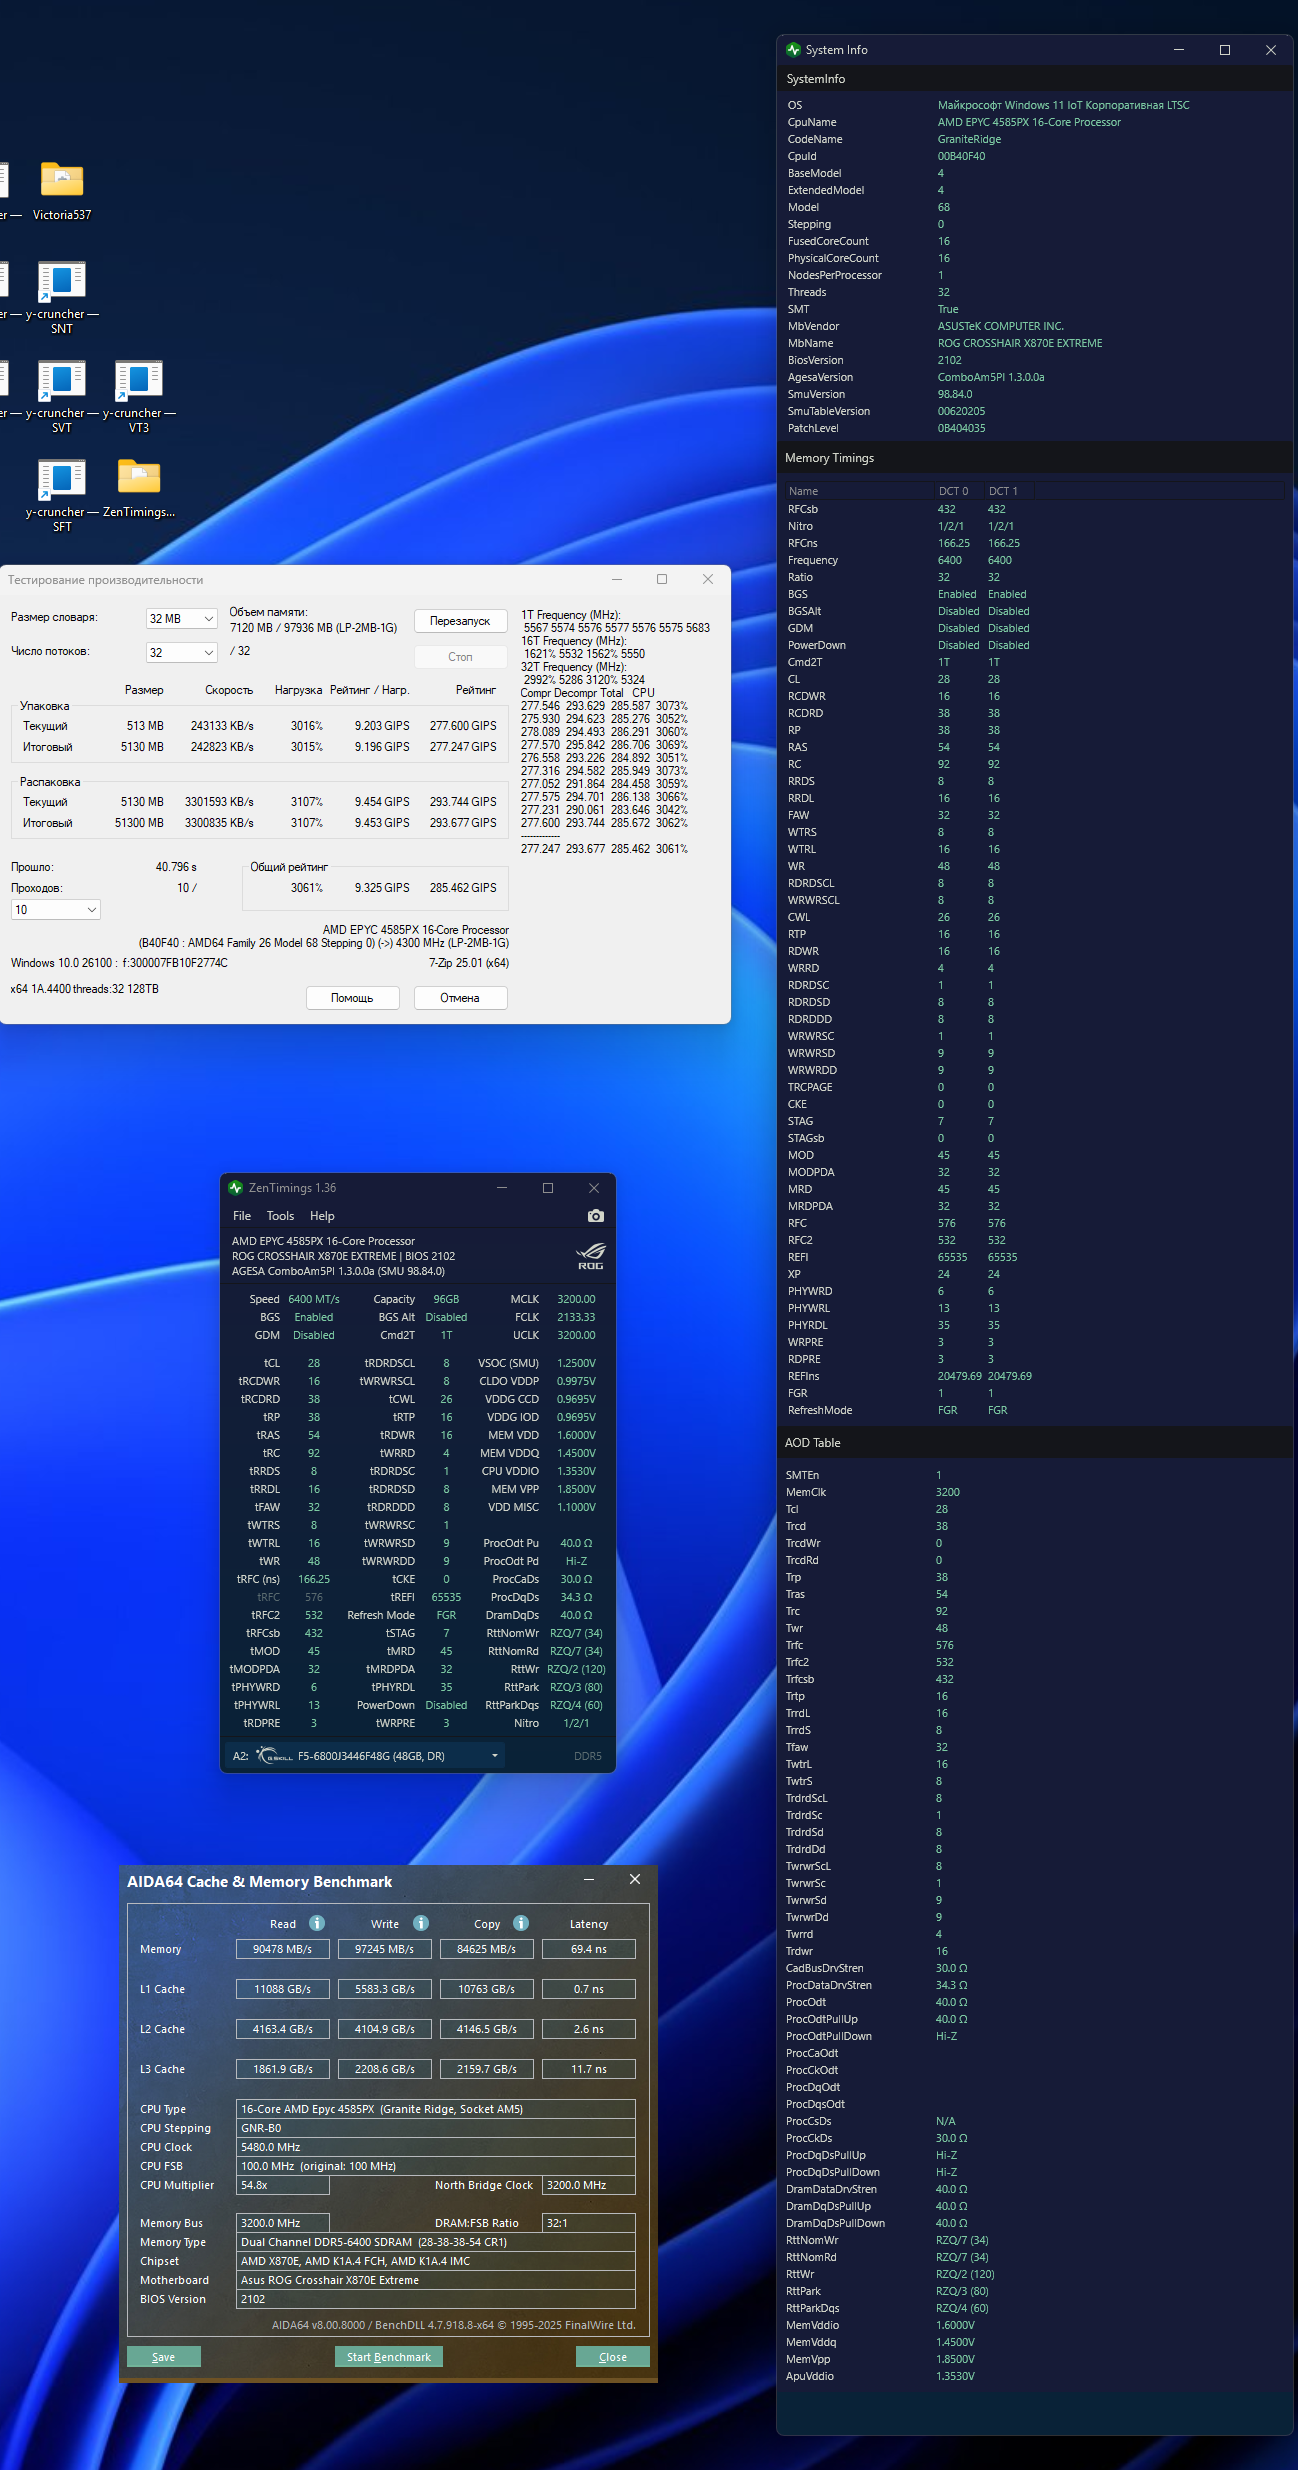Open the passes dropdown showing 10
1298x2470 pixels.
click(x=56, y=910)
